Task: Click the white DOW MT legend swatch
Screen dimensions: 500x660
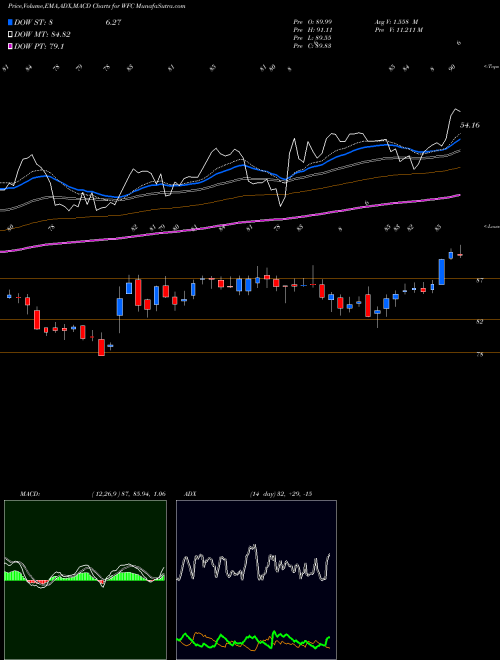Action: tap(11, 35)
